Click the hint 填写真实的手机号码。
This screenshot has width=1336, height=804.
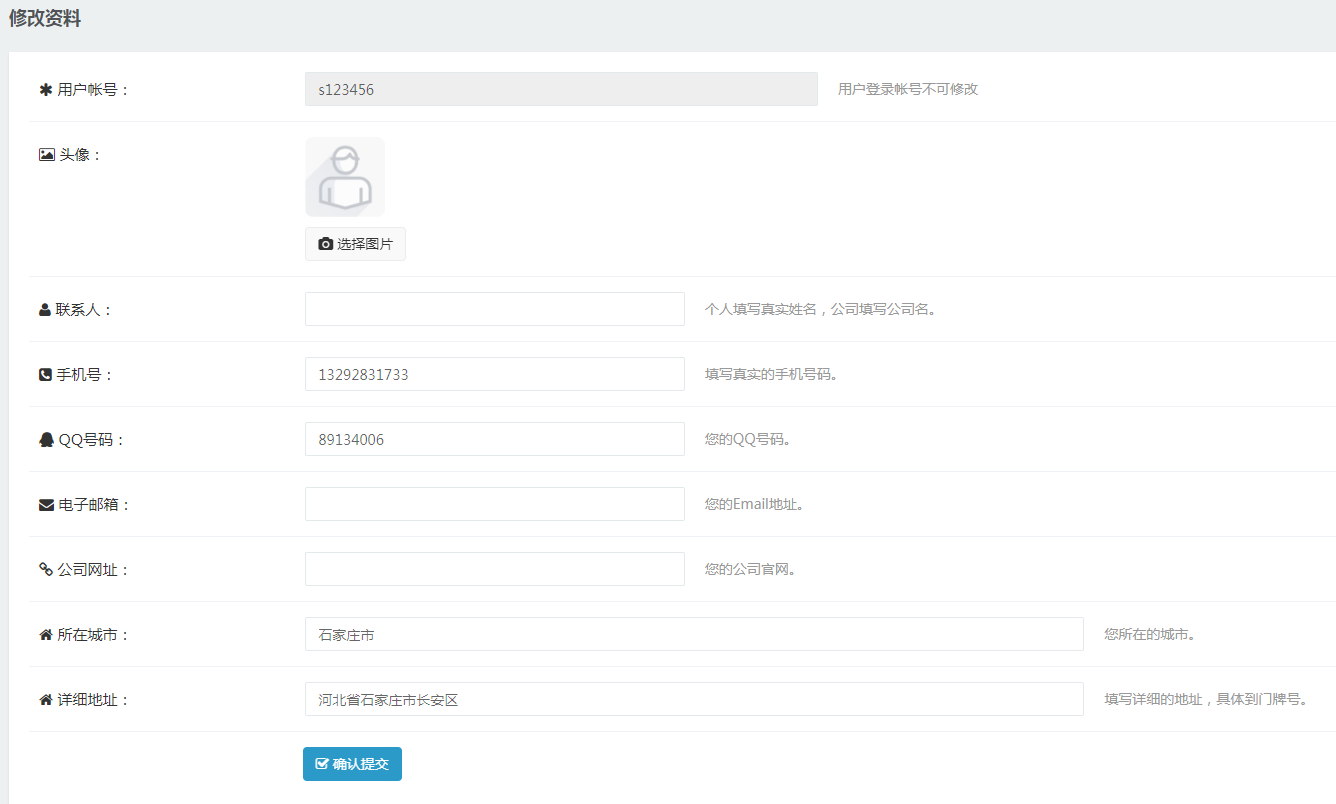point(771,374)
